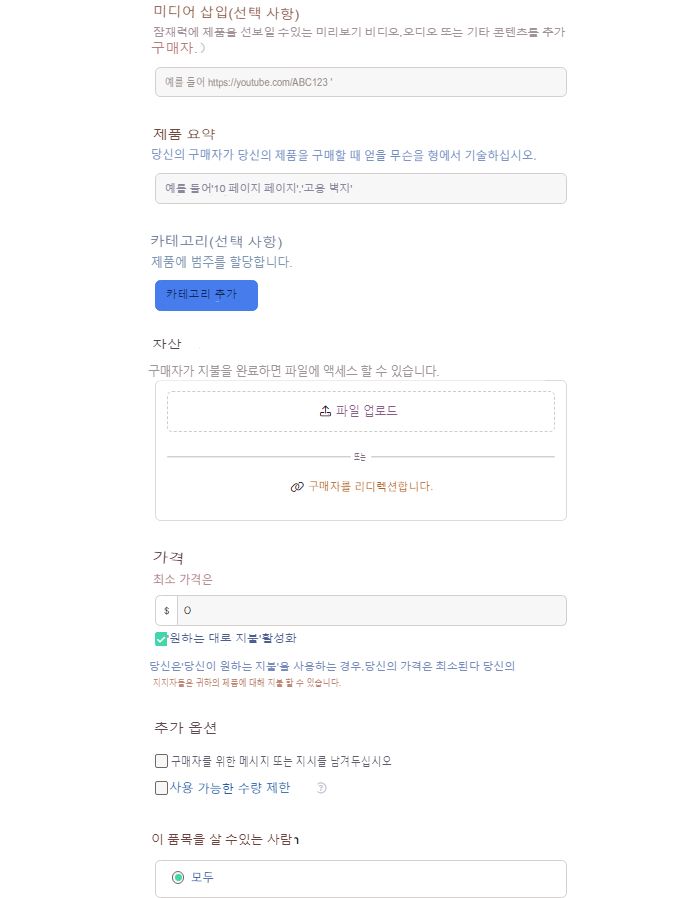Click the 원하는 대로 지불 활성화 label

pos(233,638)
